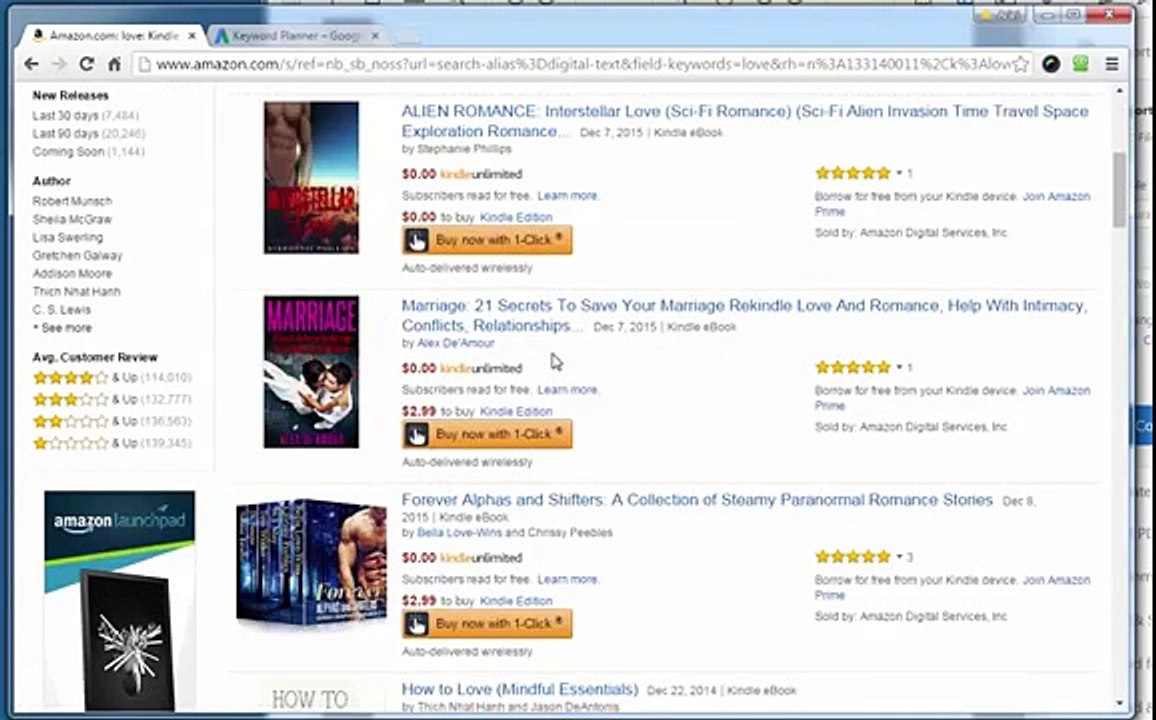1156x720 pixels.
Task: Open the dark round extension icon
Action: pos(1051,65)
